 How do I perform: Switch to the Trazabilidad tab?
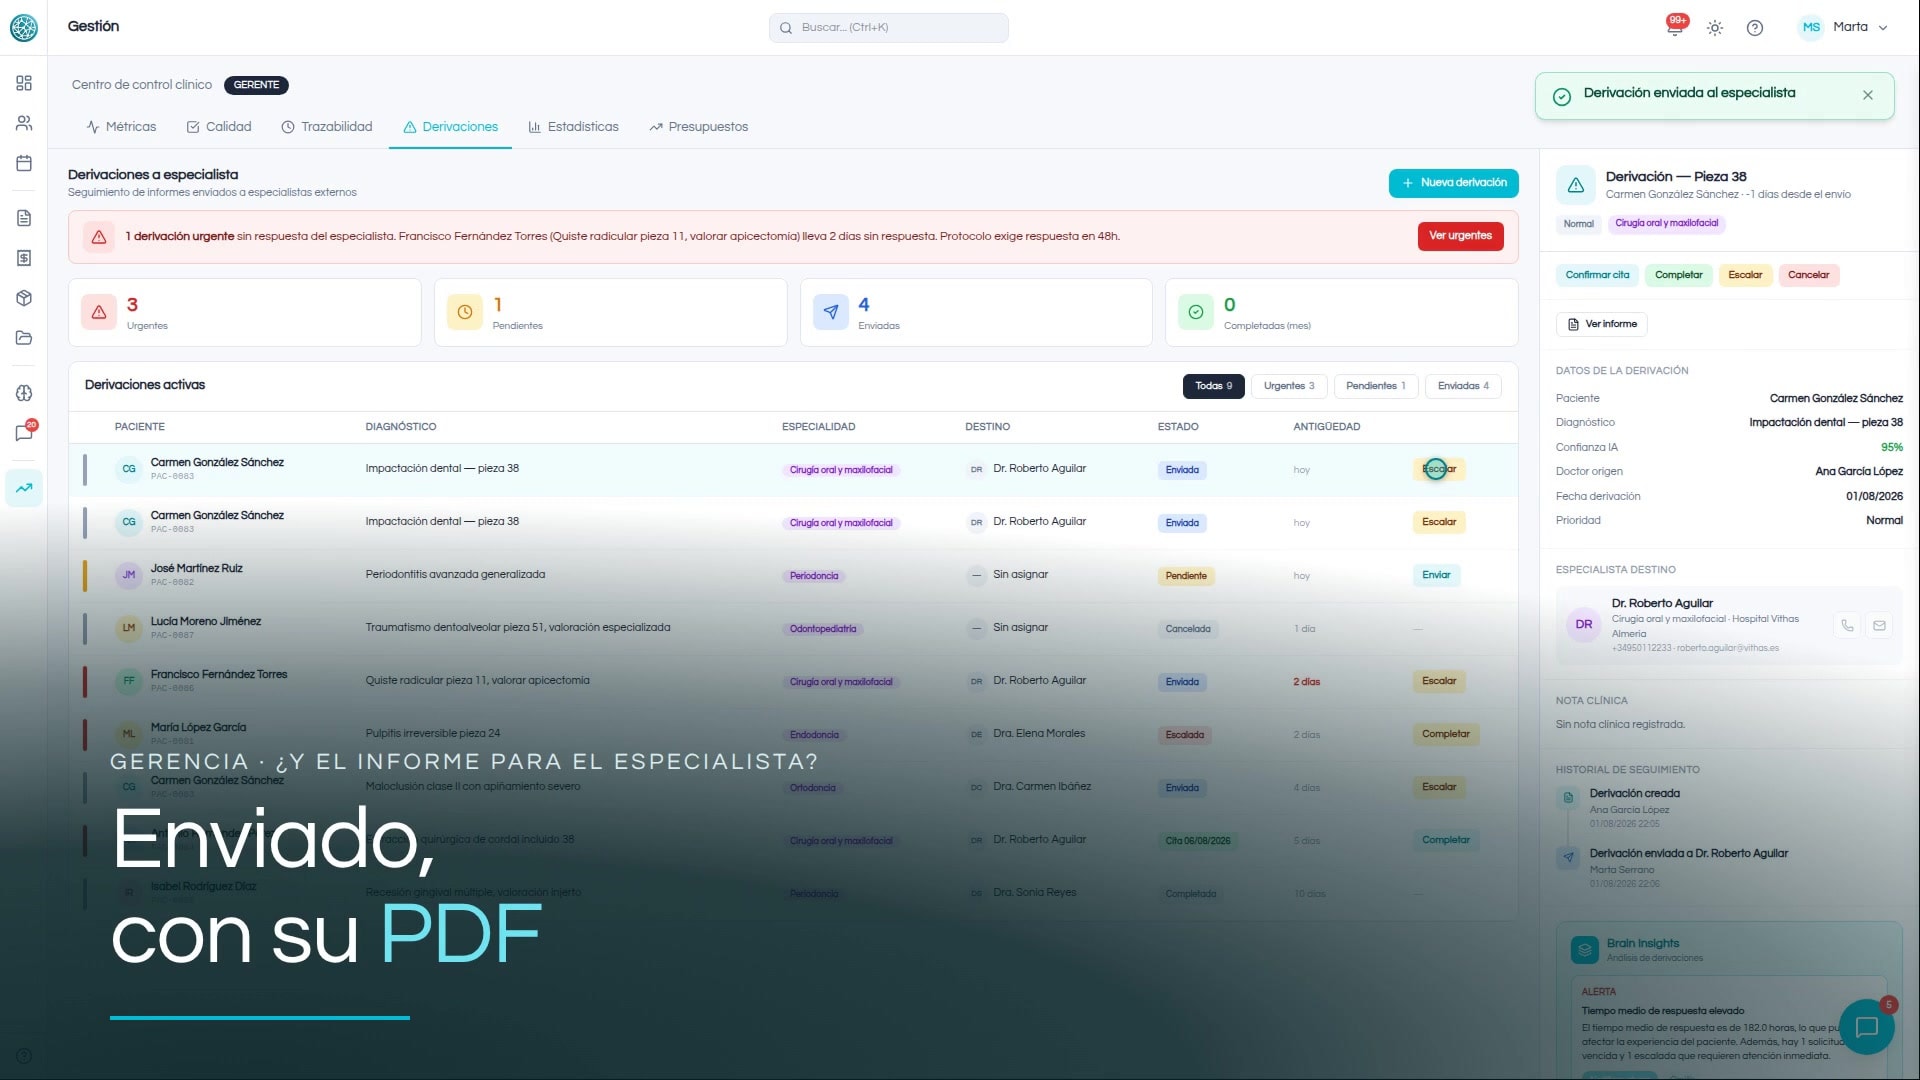(x=327, y=127)
